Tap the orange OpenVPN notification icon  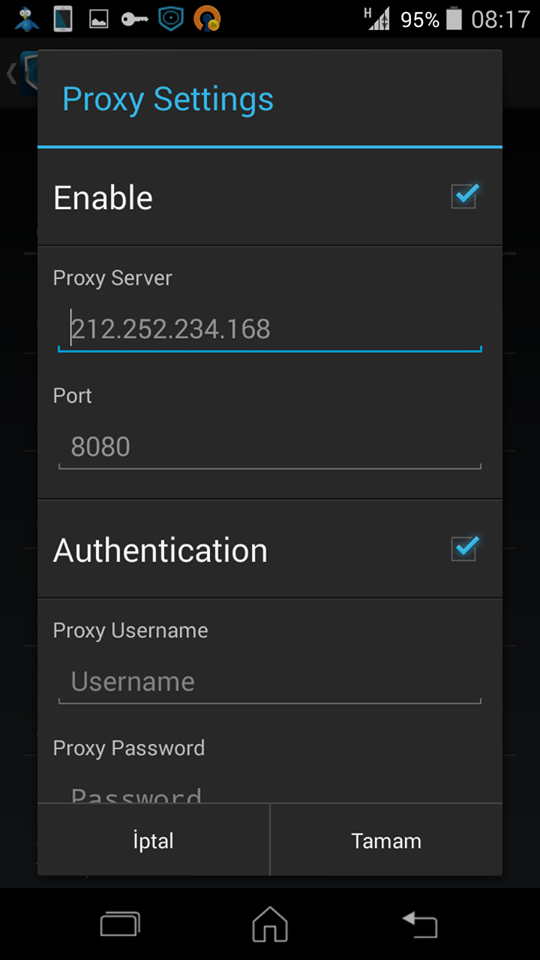tap(207, 19)
